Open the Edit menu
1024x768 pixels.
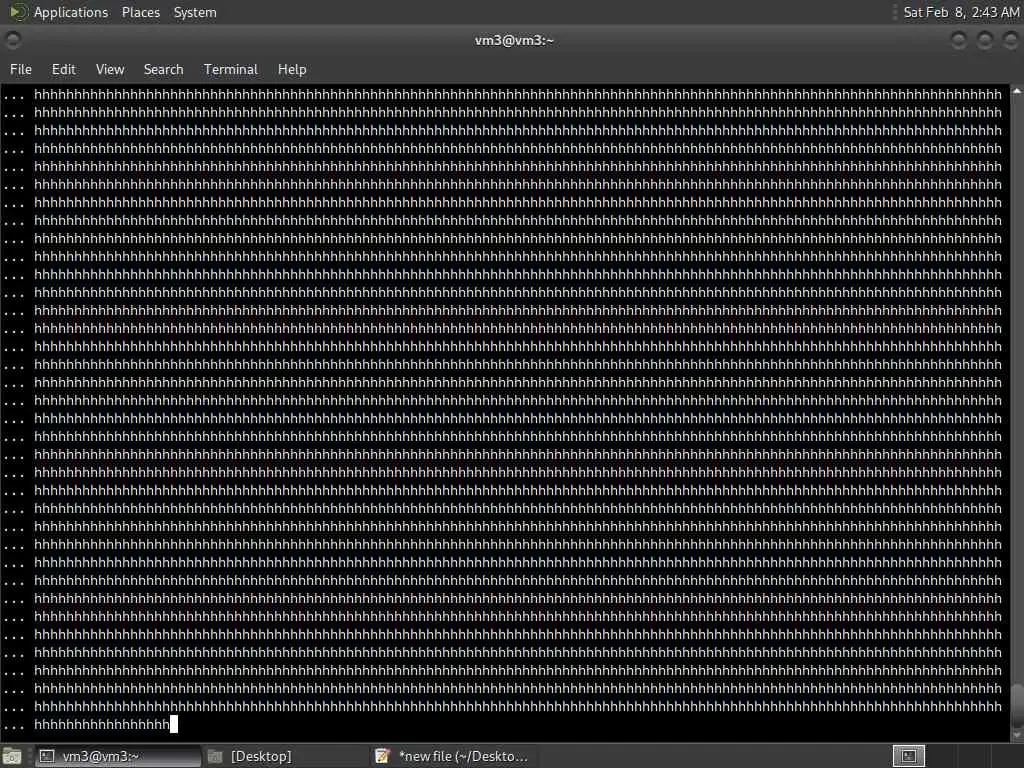(63, 69)
